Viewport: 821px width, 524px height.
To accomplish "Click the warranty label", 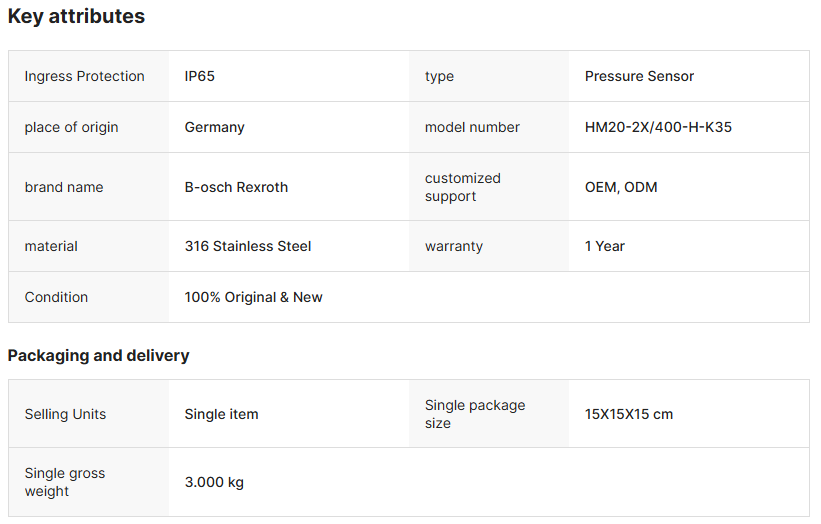I will pyautogui.click(x=454, y=246).
